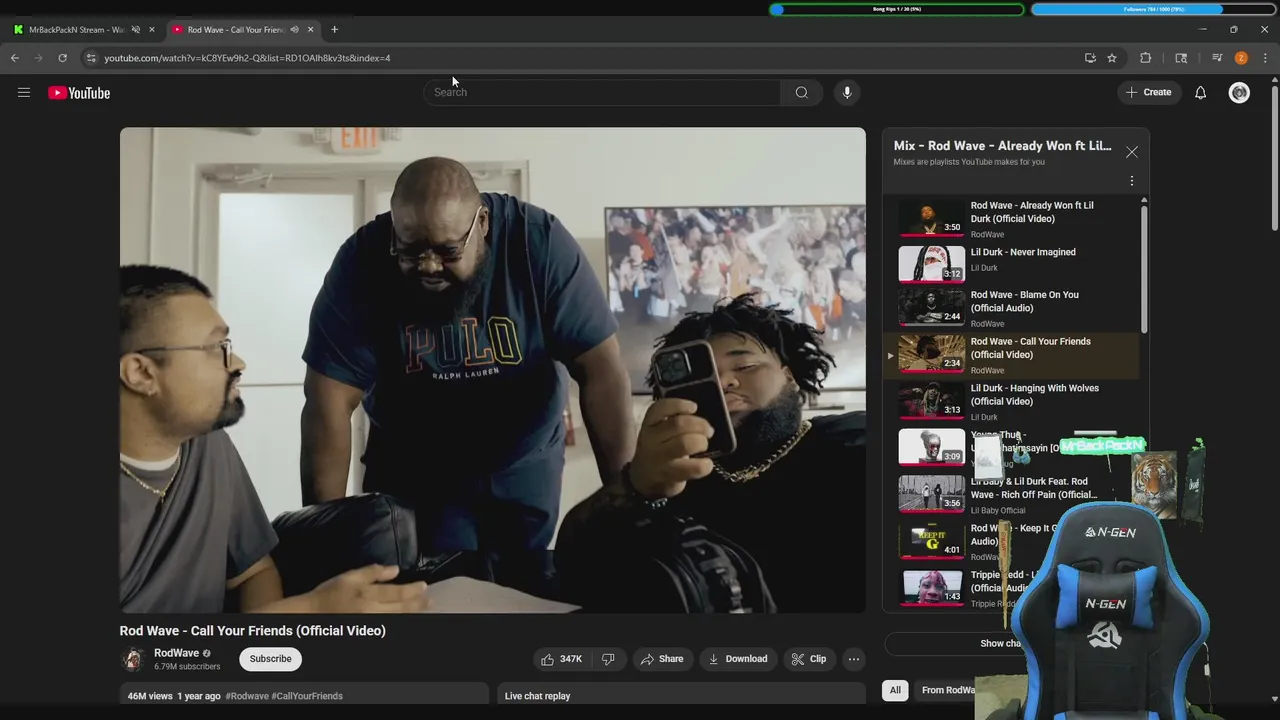Close the Mix playlist panel
Screen dimensions: 1280x720
click(x=1131, y=152)
